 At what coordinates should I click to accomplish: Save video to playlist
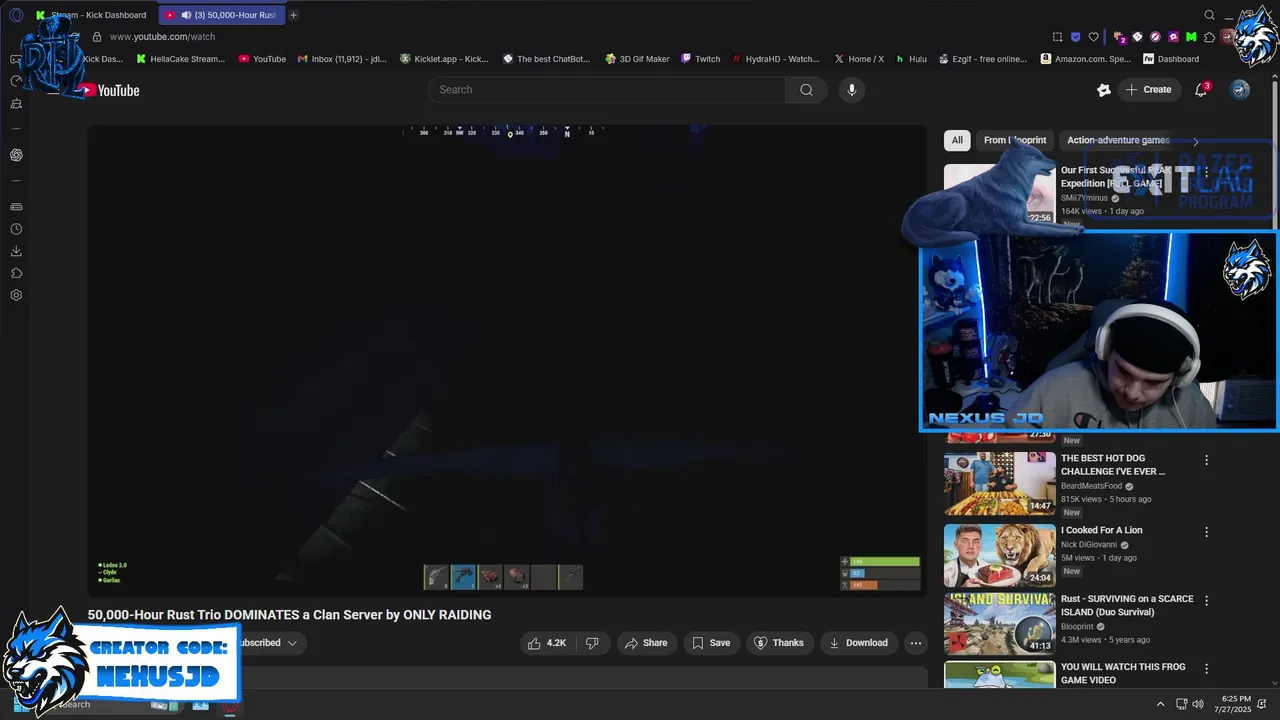pyautogui.click(x=711, y=643)
